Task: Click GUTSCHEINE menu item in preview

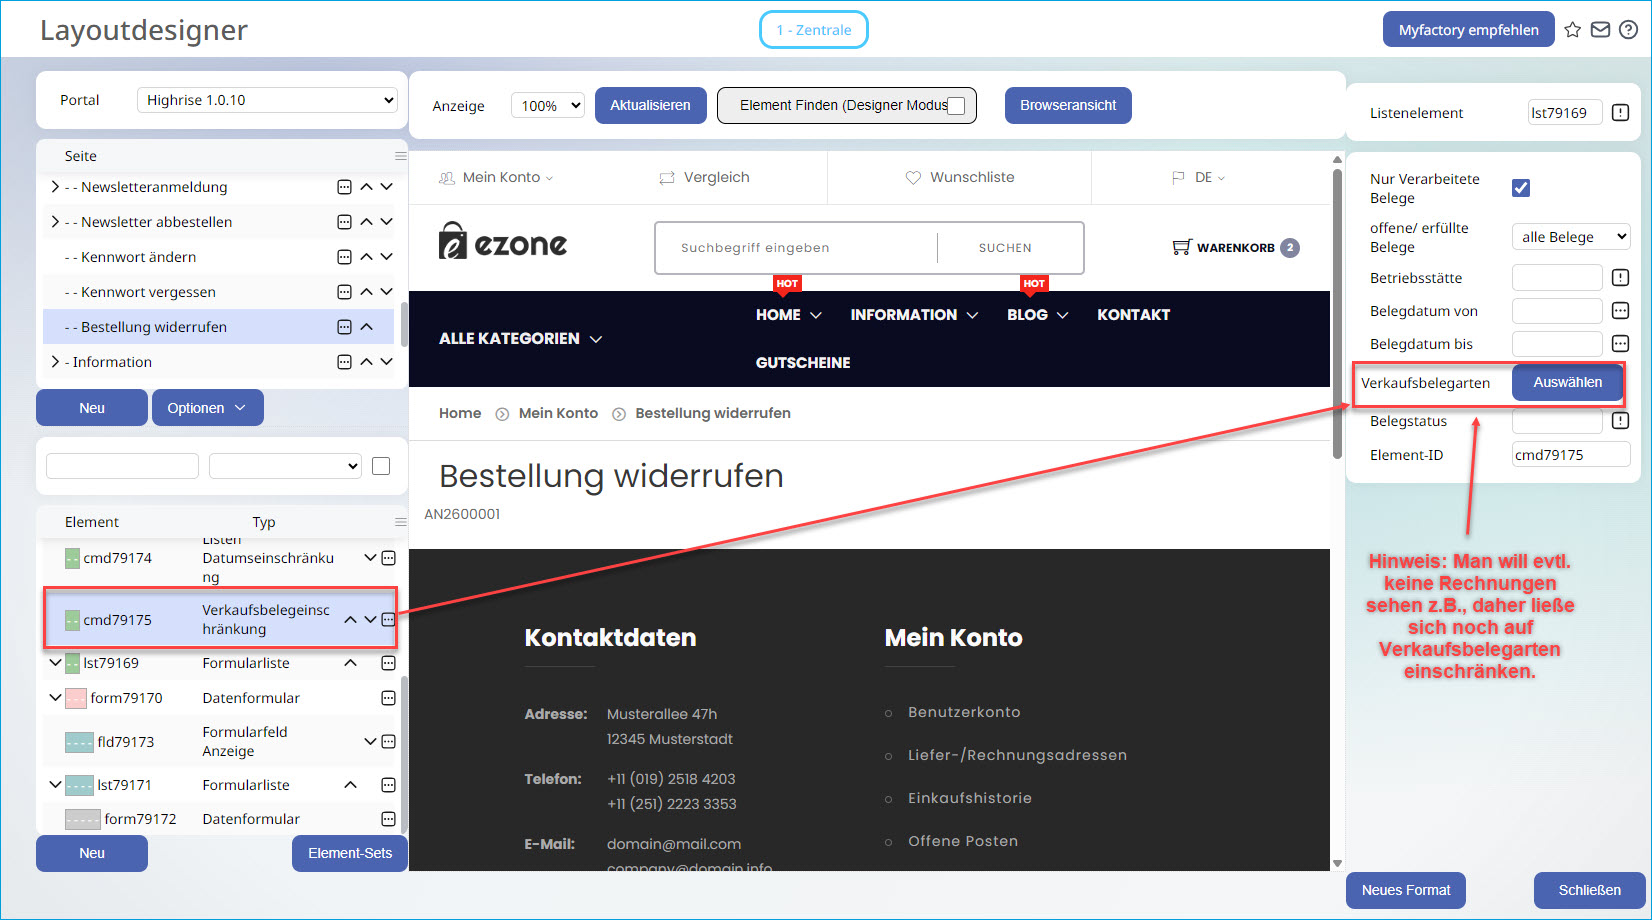Action: (x=803, y=363)
